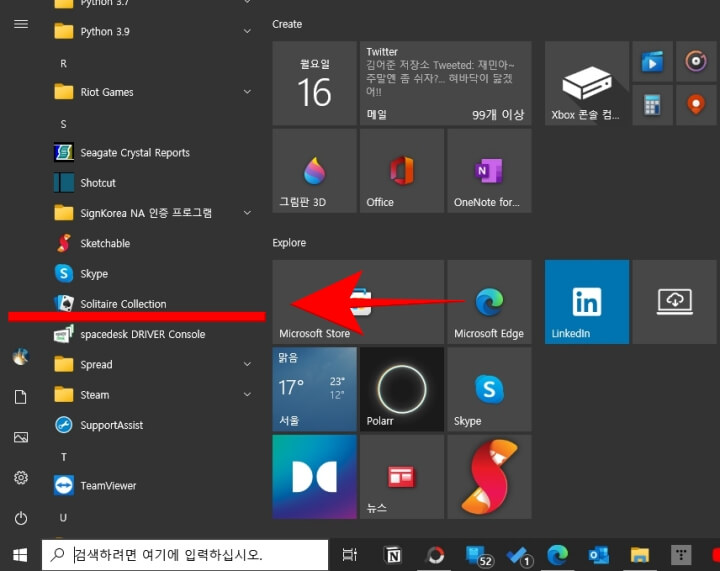Image resolution: width=720 pixels, height=571 pixels.
Task: Open the Polarr tile
Action: (402, 389)
